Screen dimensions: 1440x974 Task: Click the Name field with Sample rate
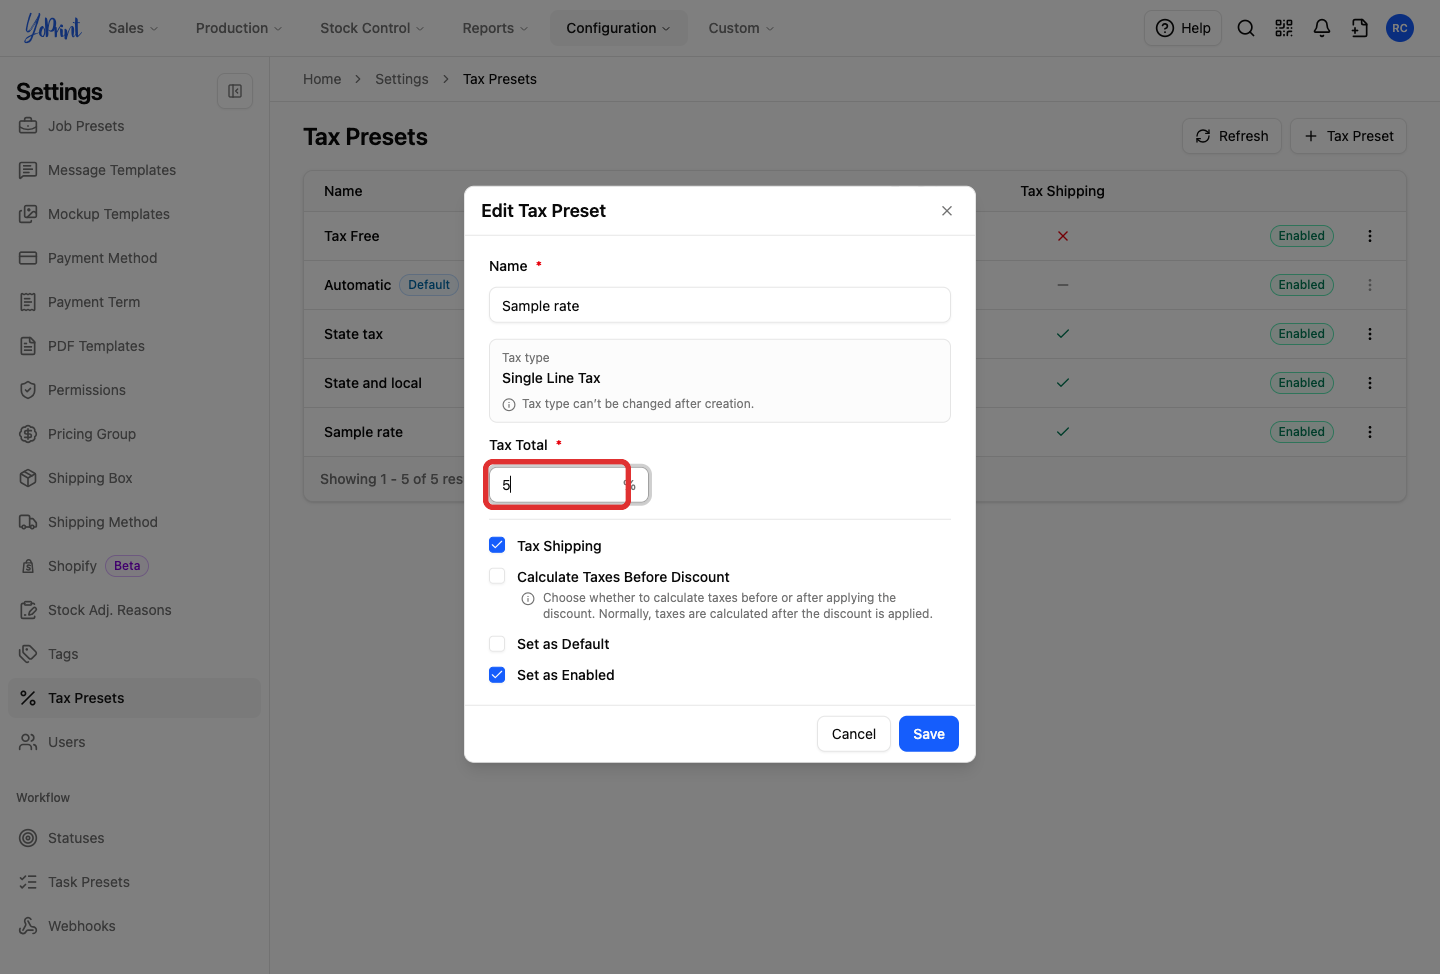pyautogui.click(x=720, y=305)
